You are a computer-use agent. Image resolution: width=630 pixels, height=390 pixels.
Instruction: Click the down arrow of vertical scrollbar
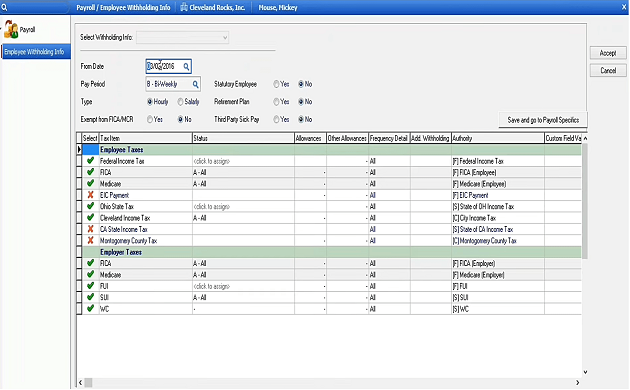(585, 372)
